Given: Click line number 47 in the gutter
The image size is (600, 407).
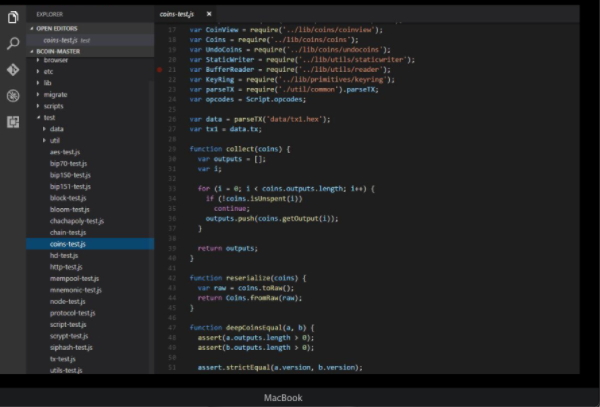Looking at the screenshot, I should 172,328.
